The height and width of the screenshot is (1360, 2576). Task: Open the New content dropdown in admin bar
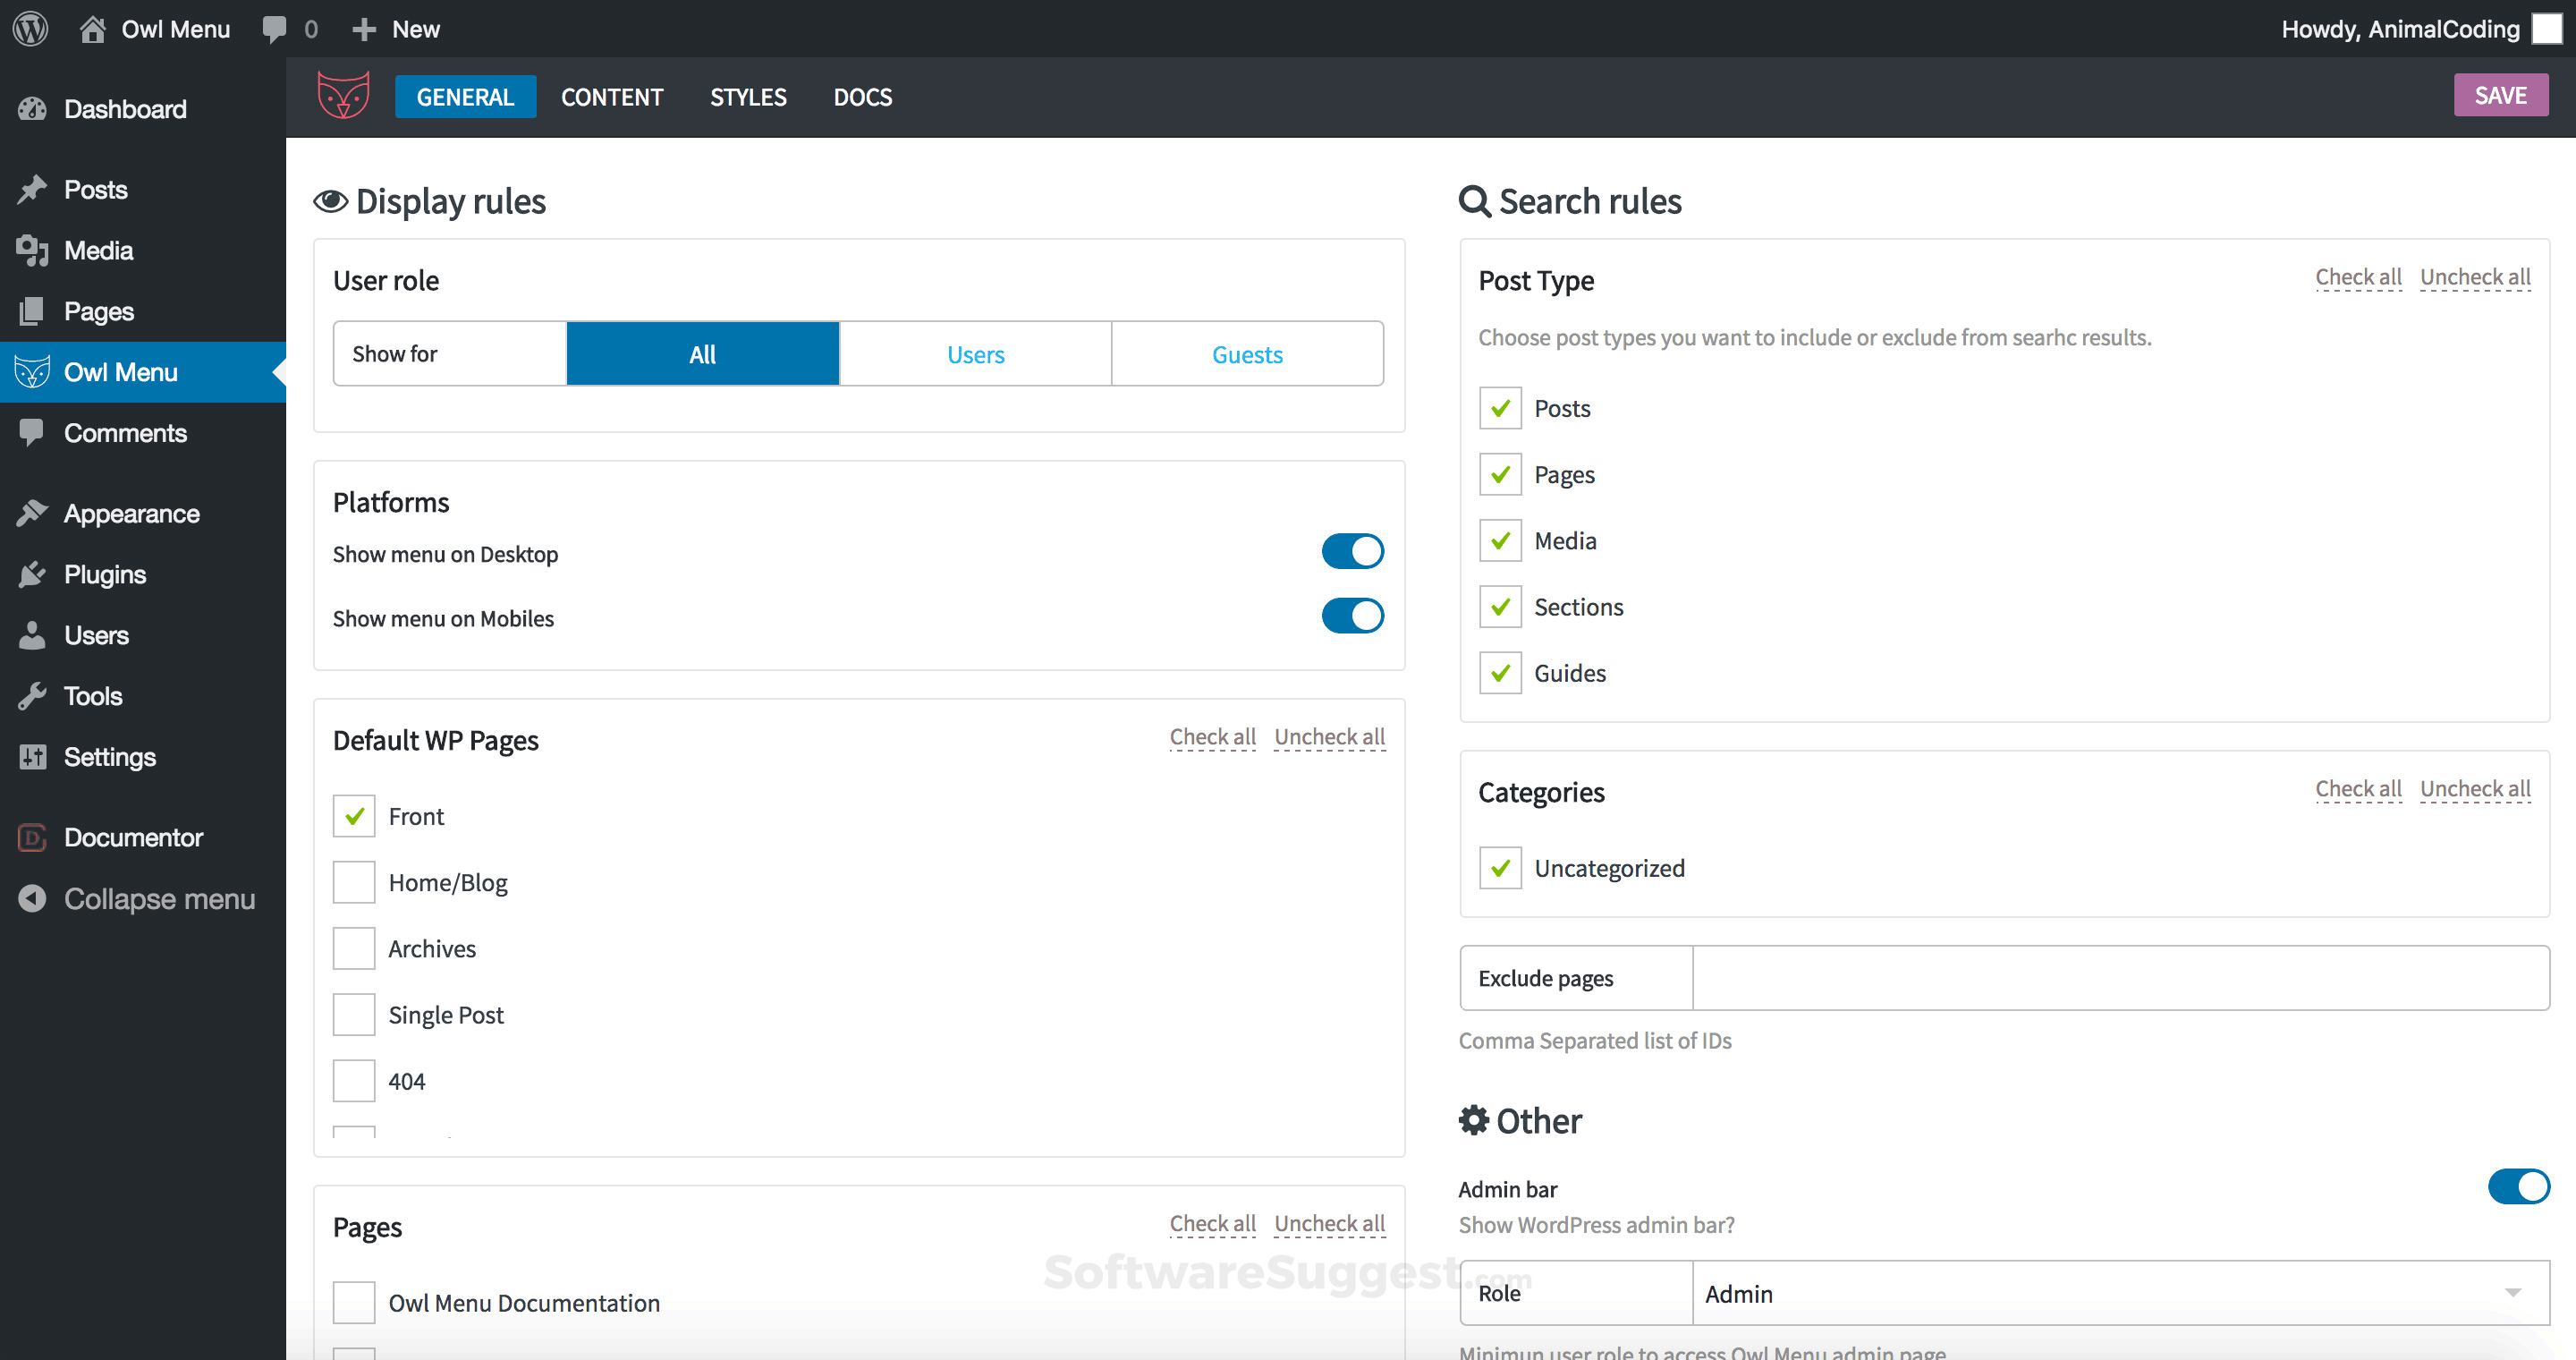pyautogui.click(x=396, y=28)
